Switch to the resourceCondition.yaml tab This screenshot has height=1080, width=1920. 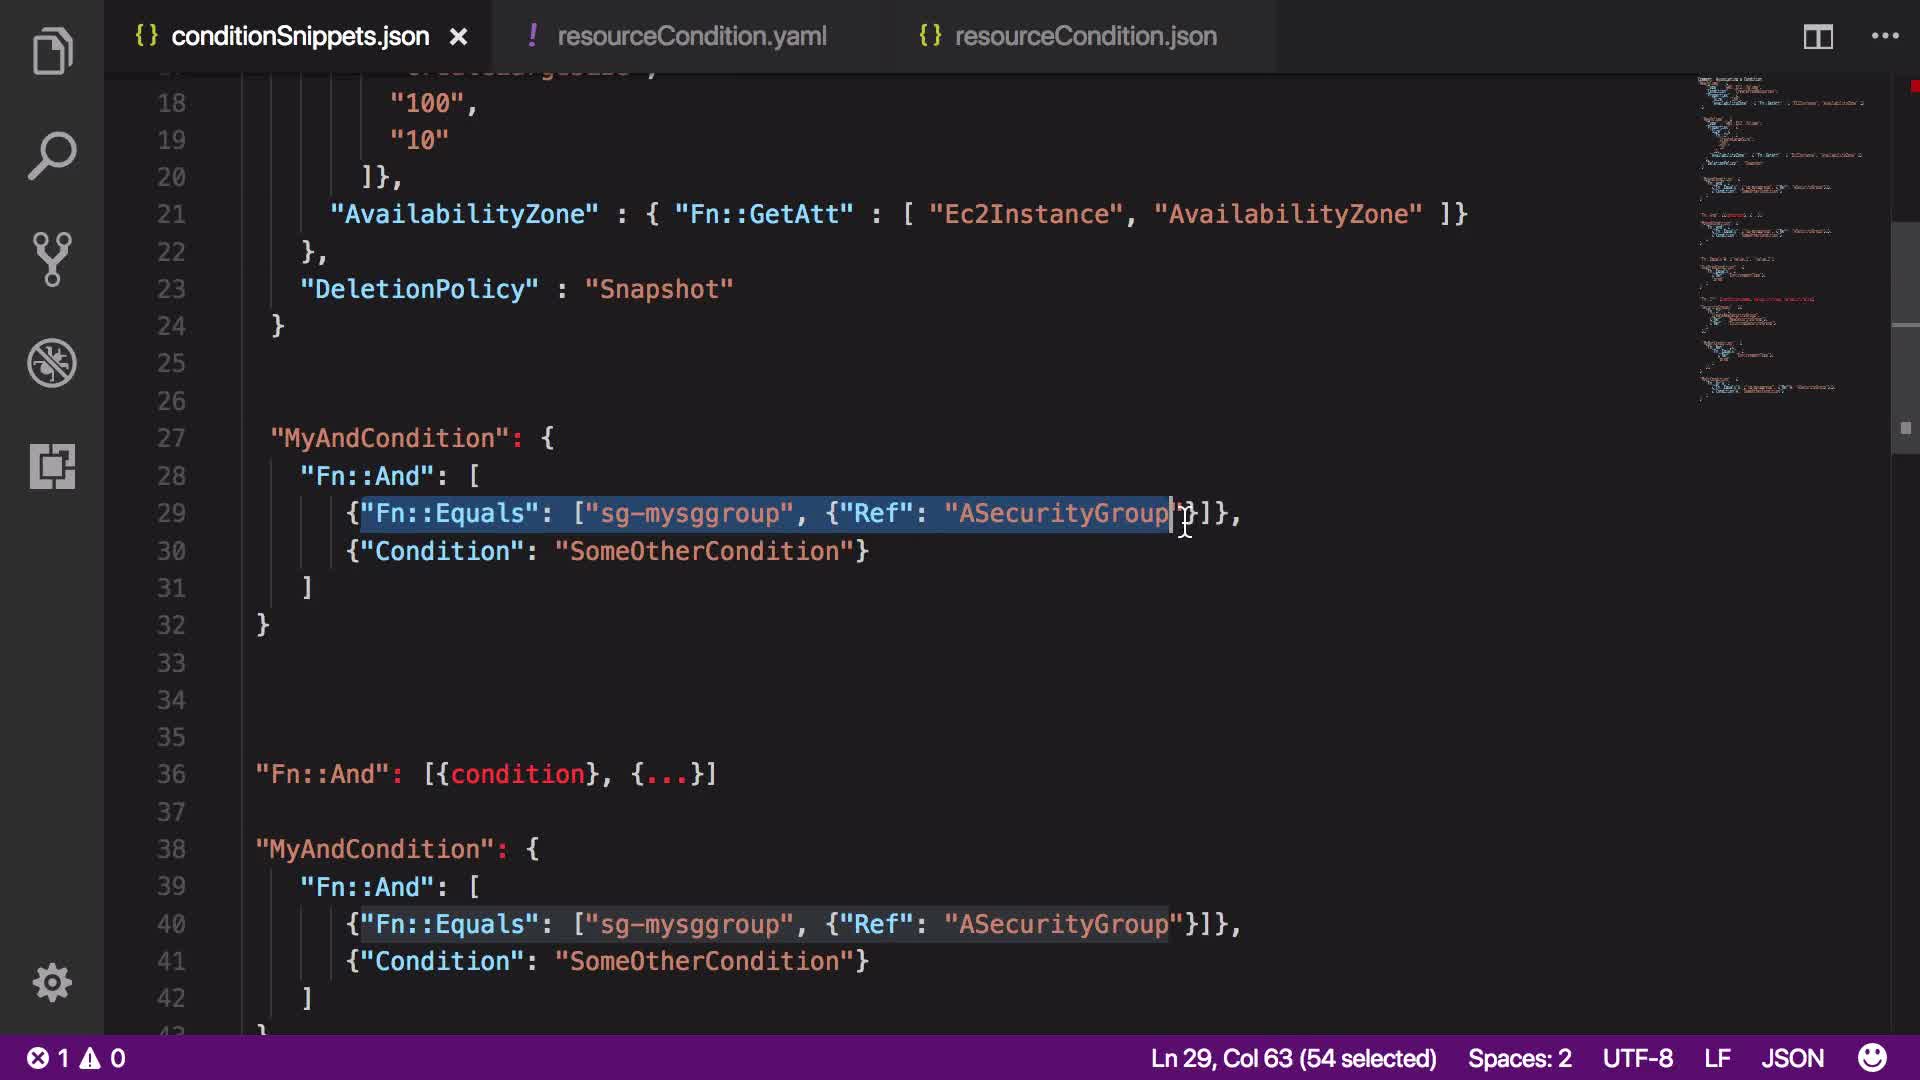pyautogui.click(x=691, y=37)
